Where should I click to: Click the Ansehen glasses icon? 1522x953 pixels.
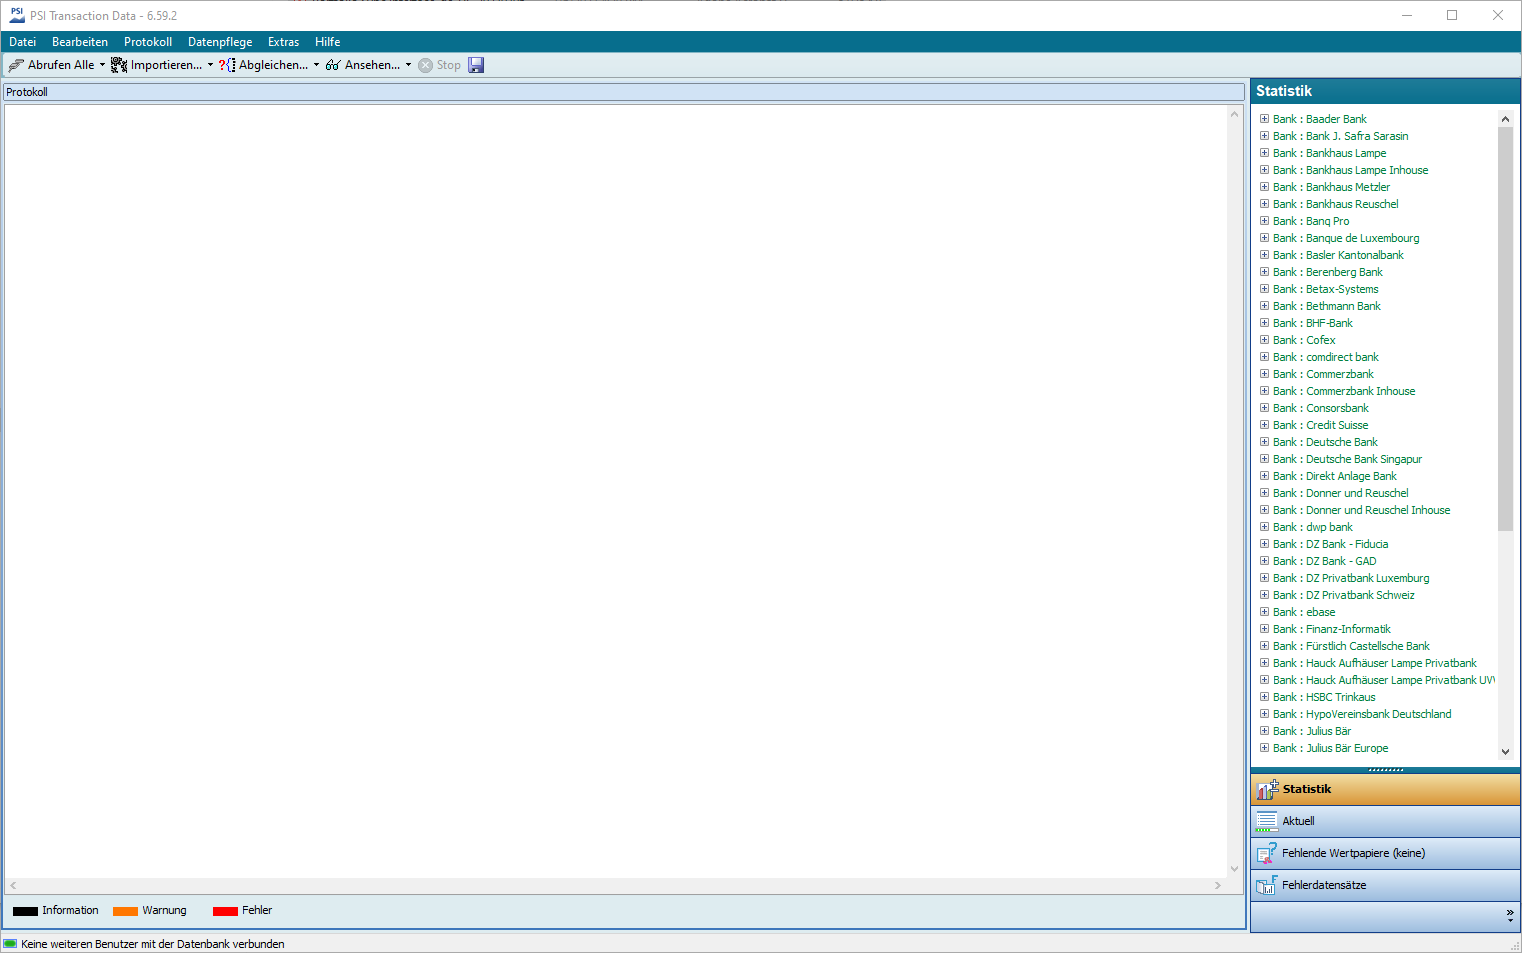coord(333,65)
